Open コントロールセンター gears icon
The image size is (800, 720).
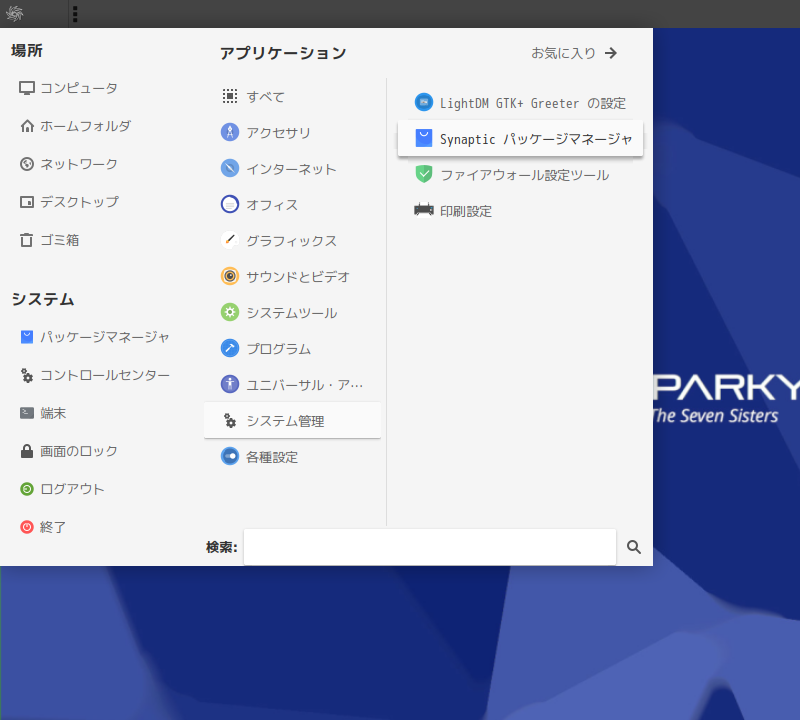(x=27, y=376)
